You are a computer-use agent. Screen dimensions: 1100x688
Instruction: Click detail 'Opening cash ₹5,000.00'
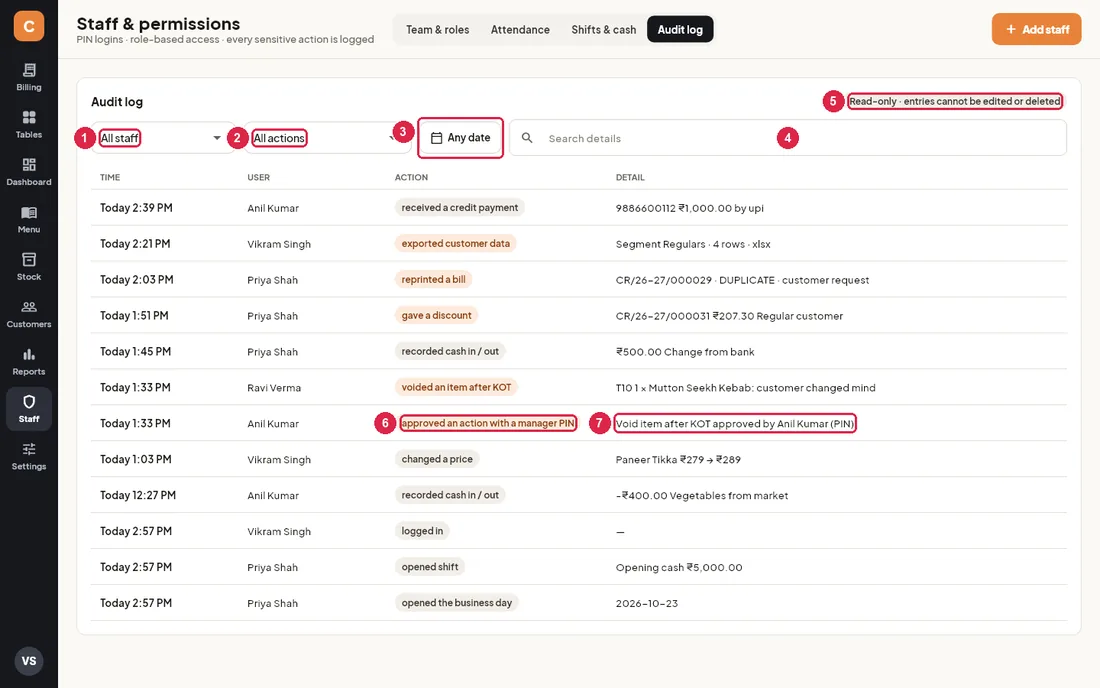click(678, 567)
